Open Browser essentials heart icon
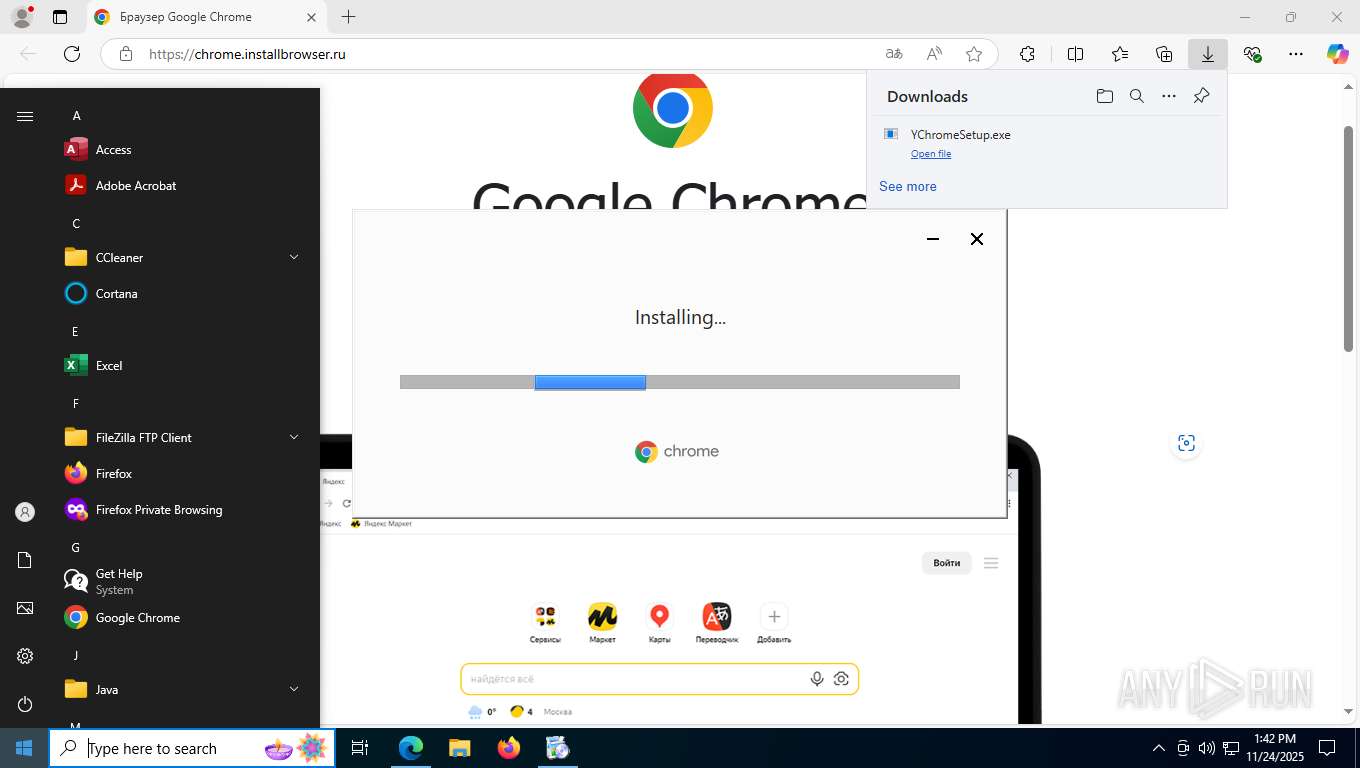 click(1252, 54)
